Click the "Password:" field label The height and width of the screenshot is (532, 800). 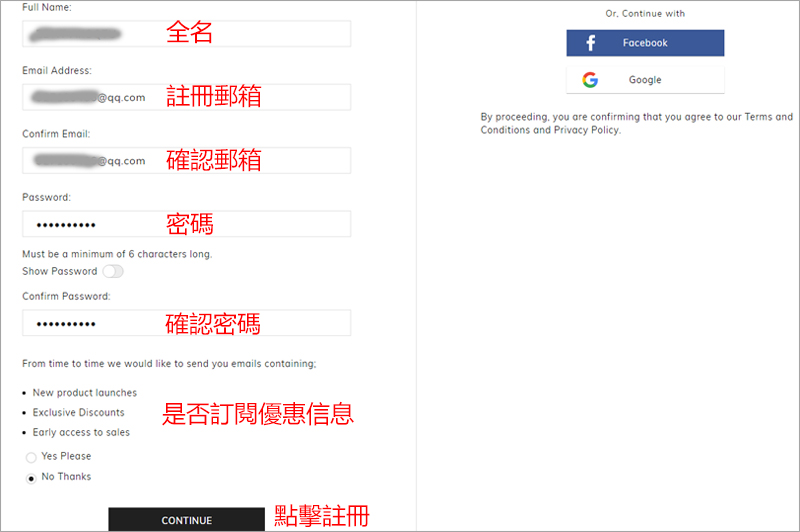pyautogui.click(x=46, y=197)
